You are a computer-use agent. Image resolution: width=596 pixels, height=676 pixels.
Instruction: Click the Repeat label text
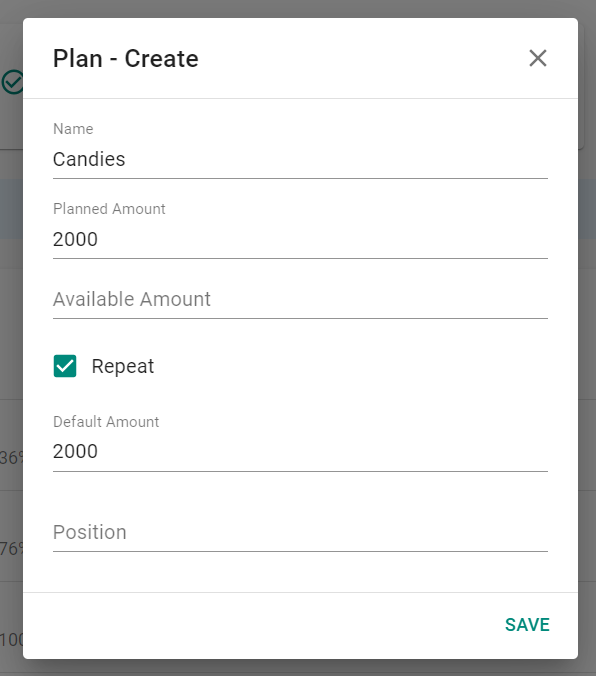tap(123, 366)
